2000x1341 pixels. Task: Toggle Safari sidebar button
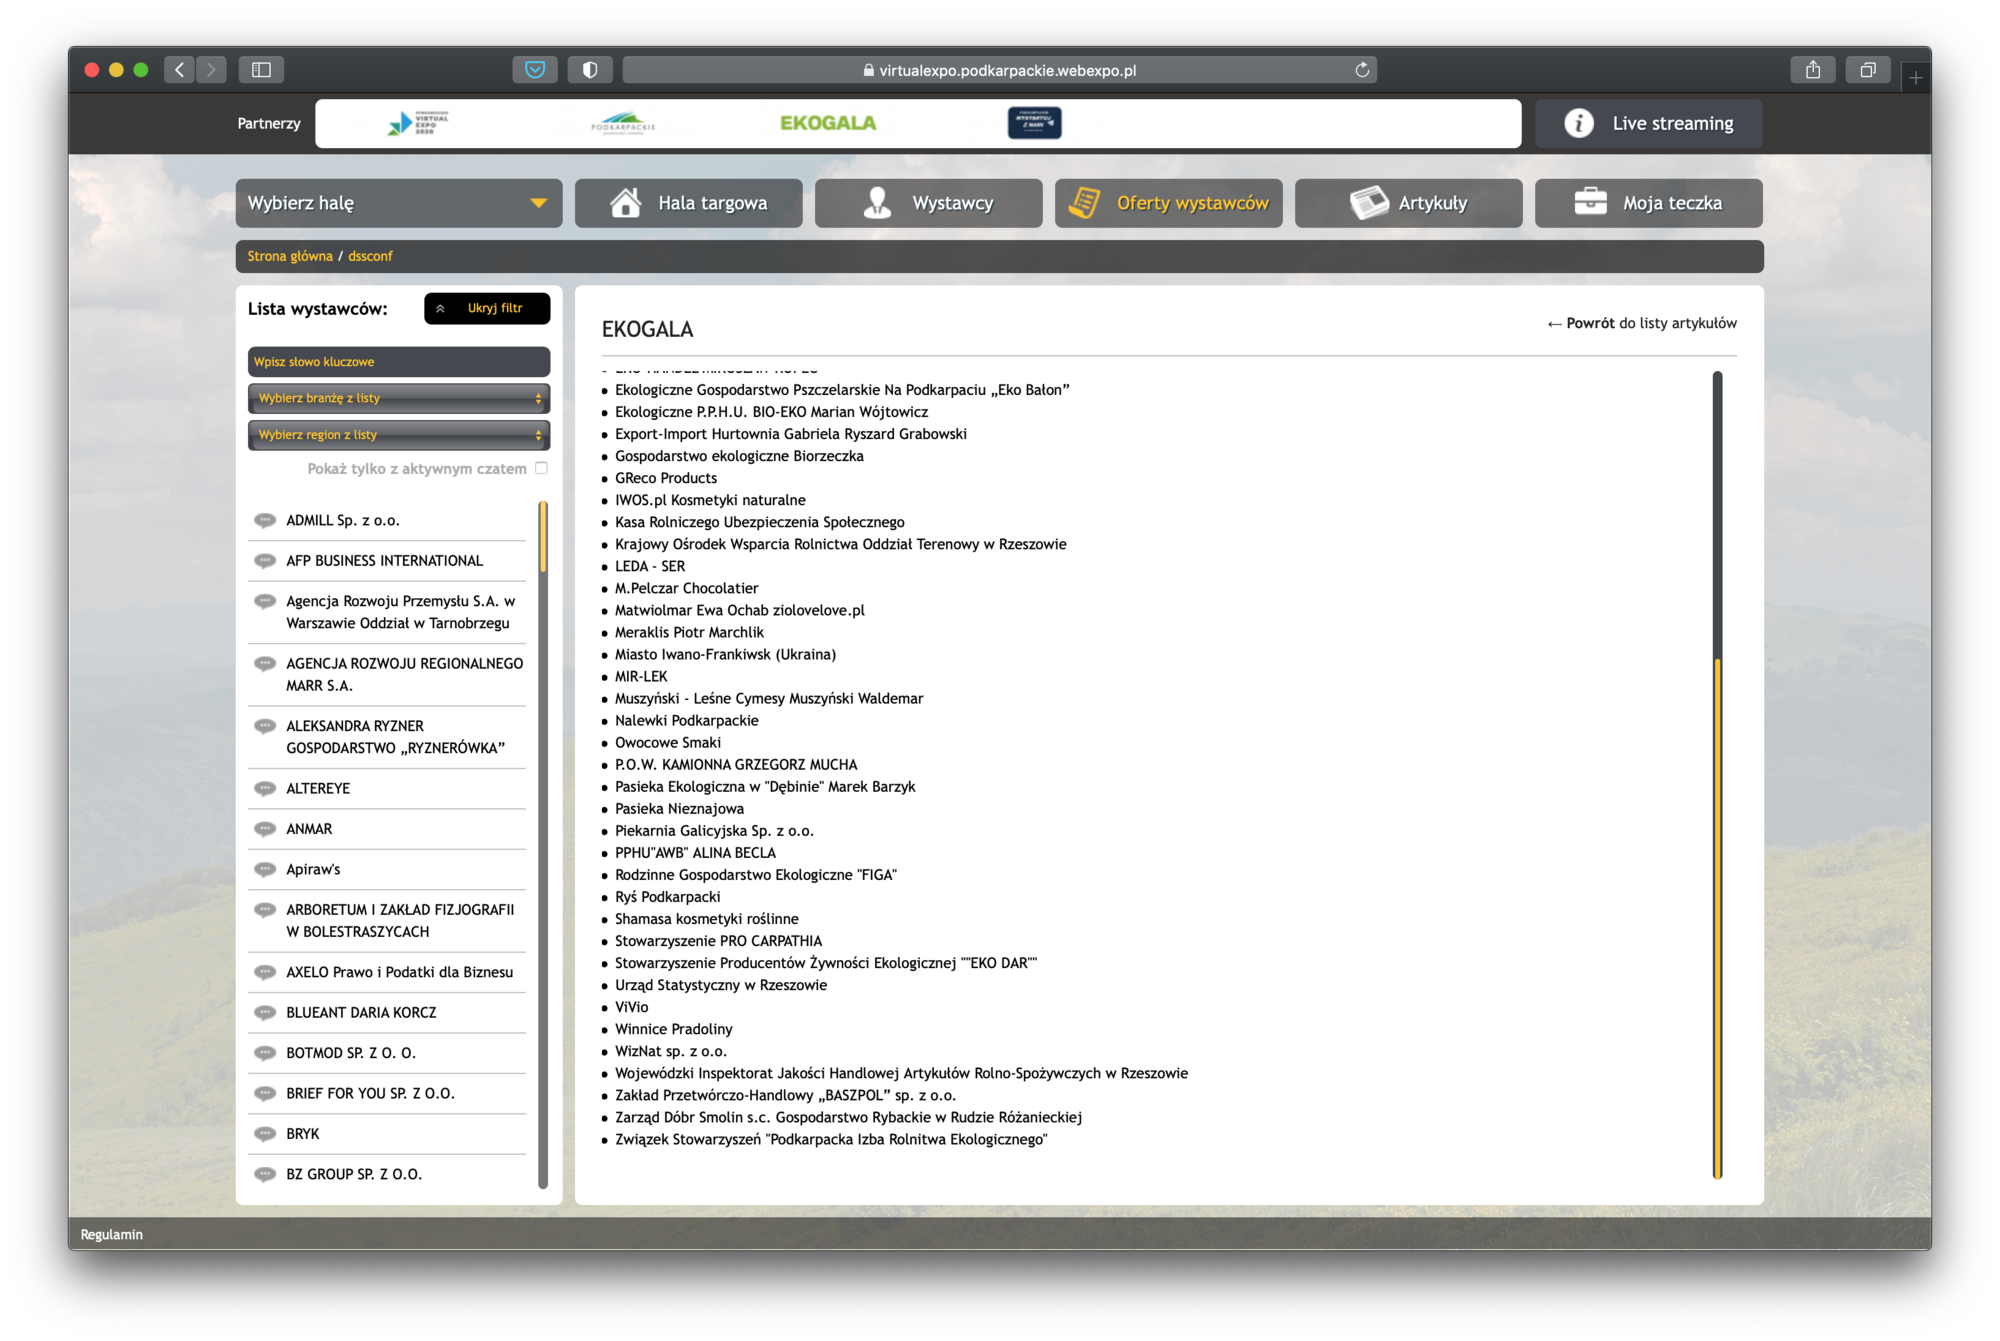tap(261, 69)
